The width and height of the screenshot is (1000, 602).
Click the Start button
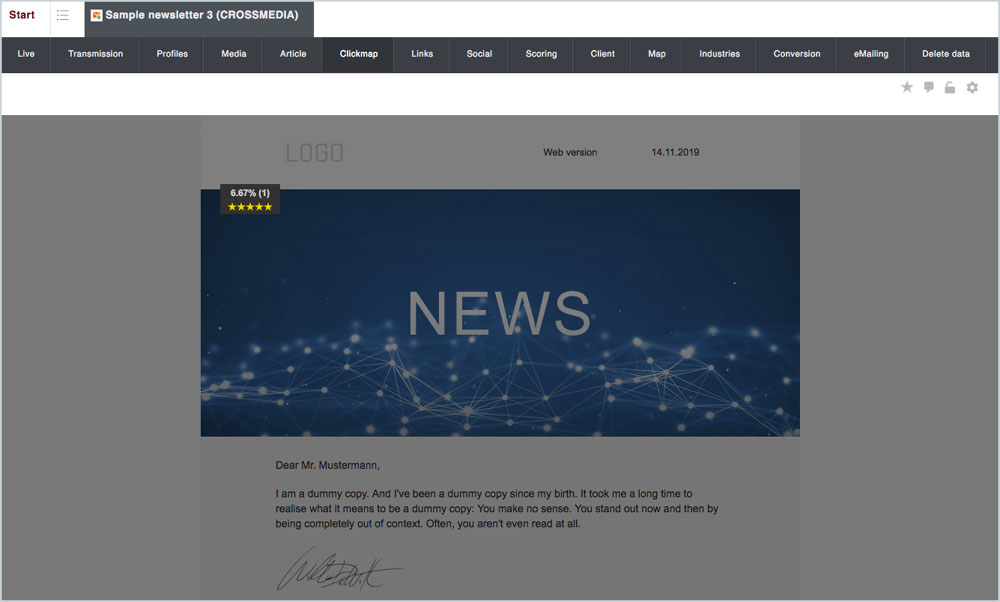pyautogui.click(x=22, y=16)
